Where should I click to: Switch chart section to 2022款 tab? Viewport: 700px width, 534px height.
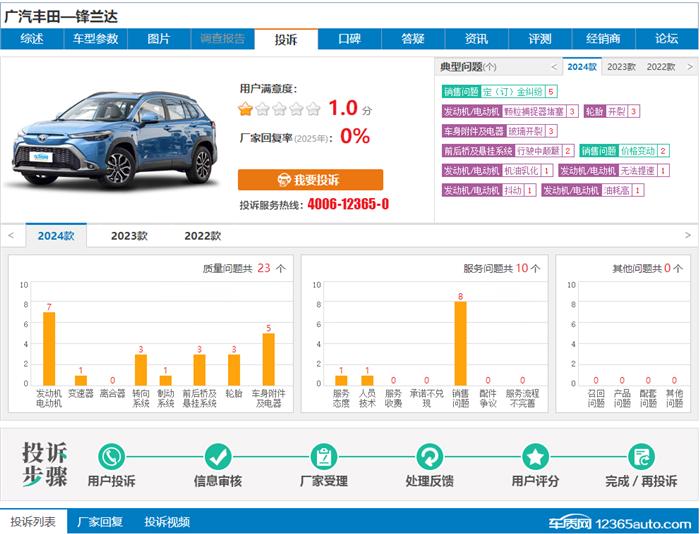(x=203, y=236)
